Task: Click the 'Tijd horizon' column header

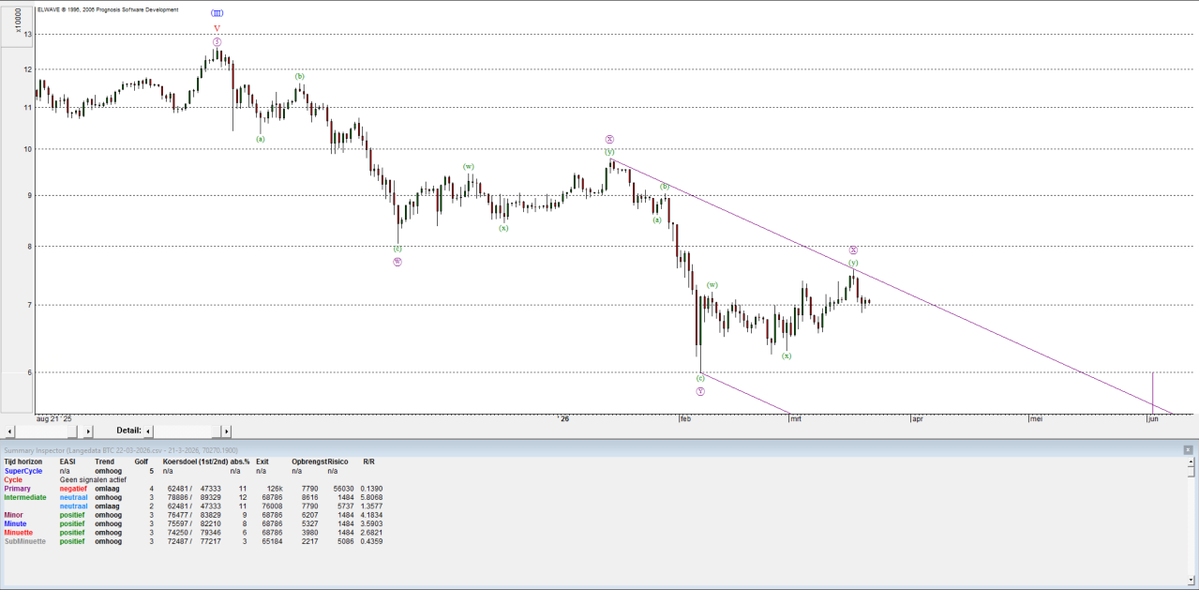Action: tap(23, 462)
